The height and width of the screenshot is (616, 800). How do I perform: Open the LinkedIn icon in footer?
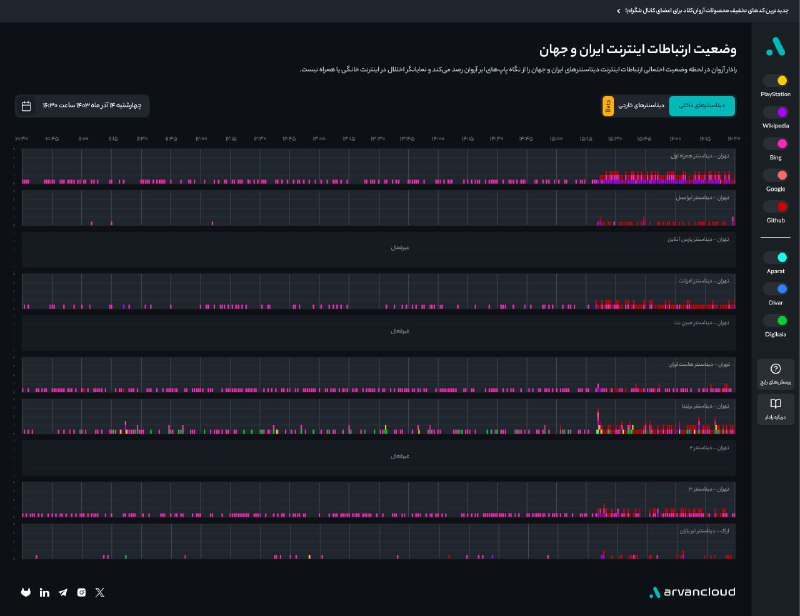pyautogui.click(x=44, y=593)
